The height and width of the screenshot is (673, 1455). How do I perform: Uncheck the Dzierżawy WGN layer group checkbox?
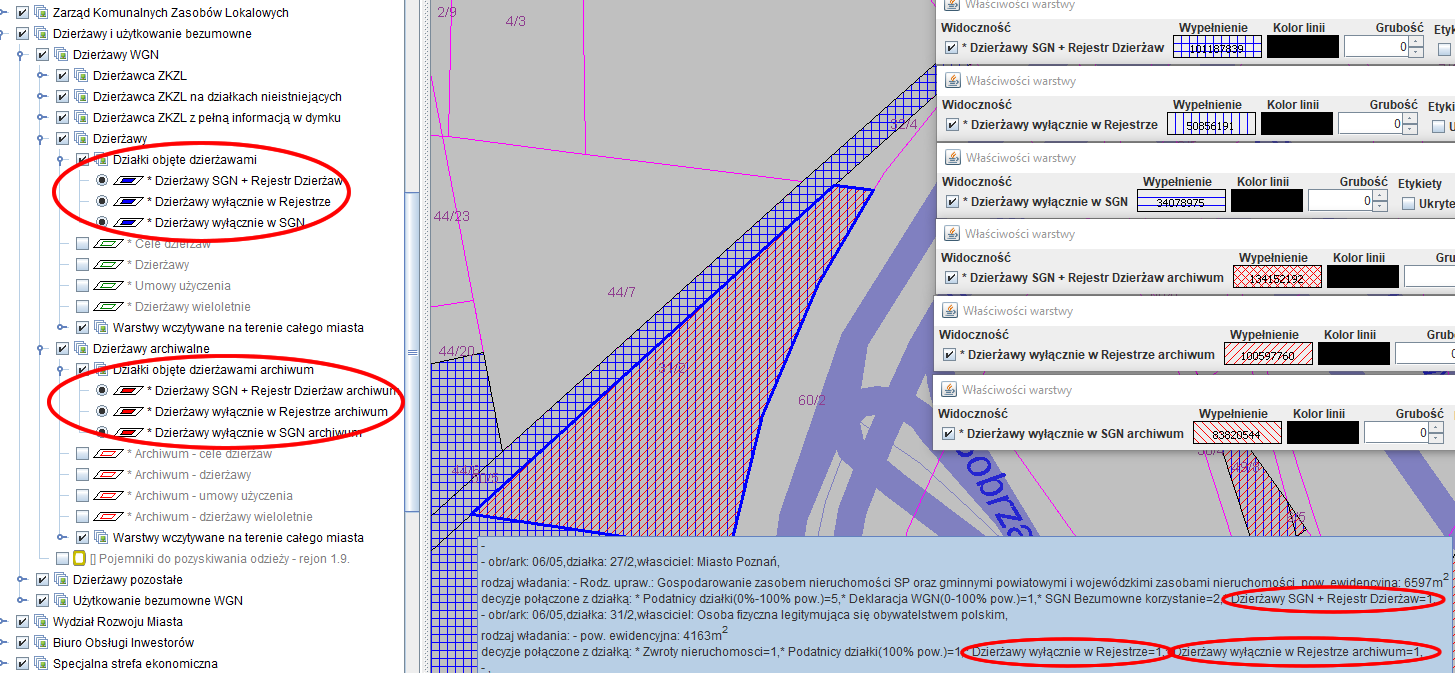42,55
